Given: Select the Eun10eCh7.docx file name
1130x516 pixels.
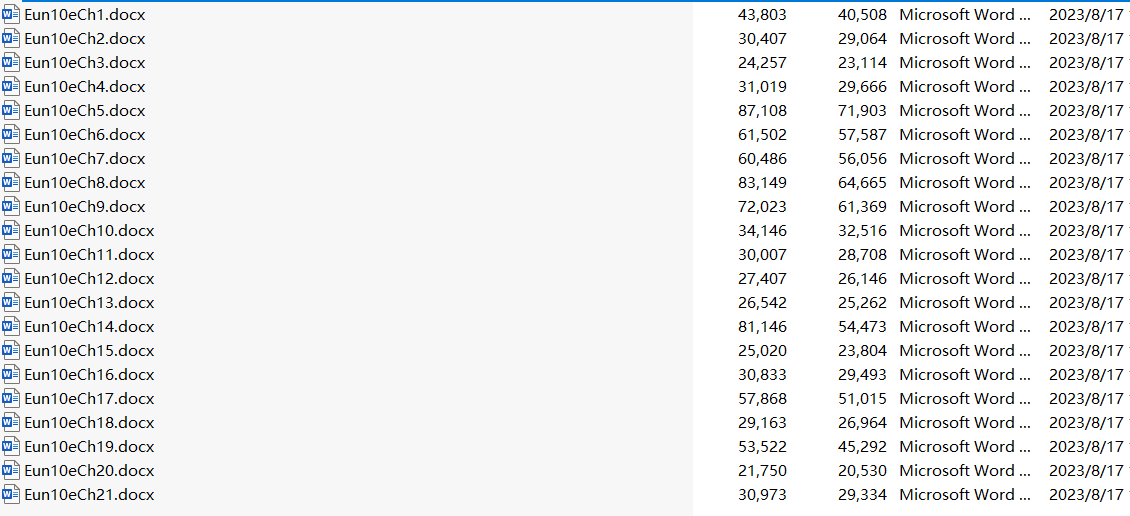Looking at the screenshot, I should [84, 159].
